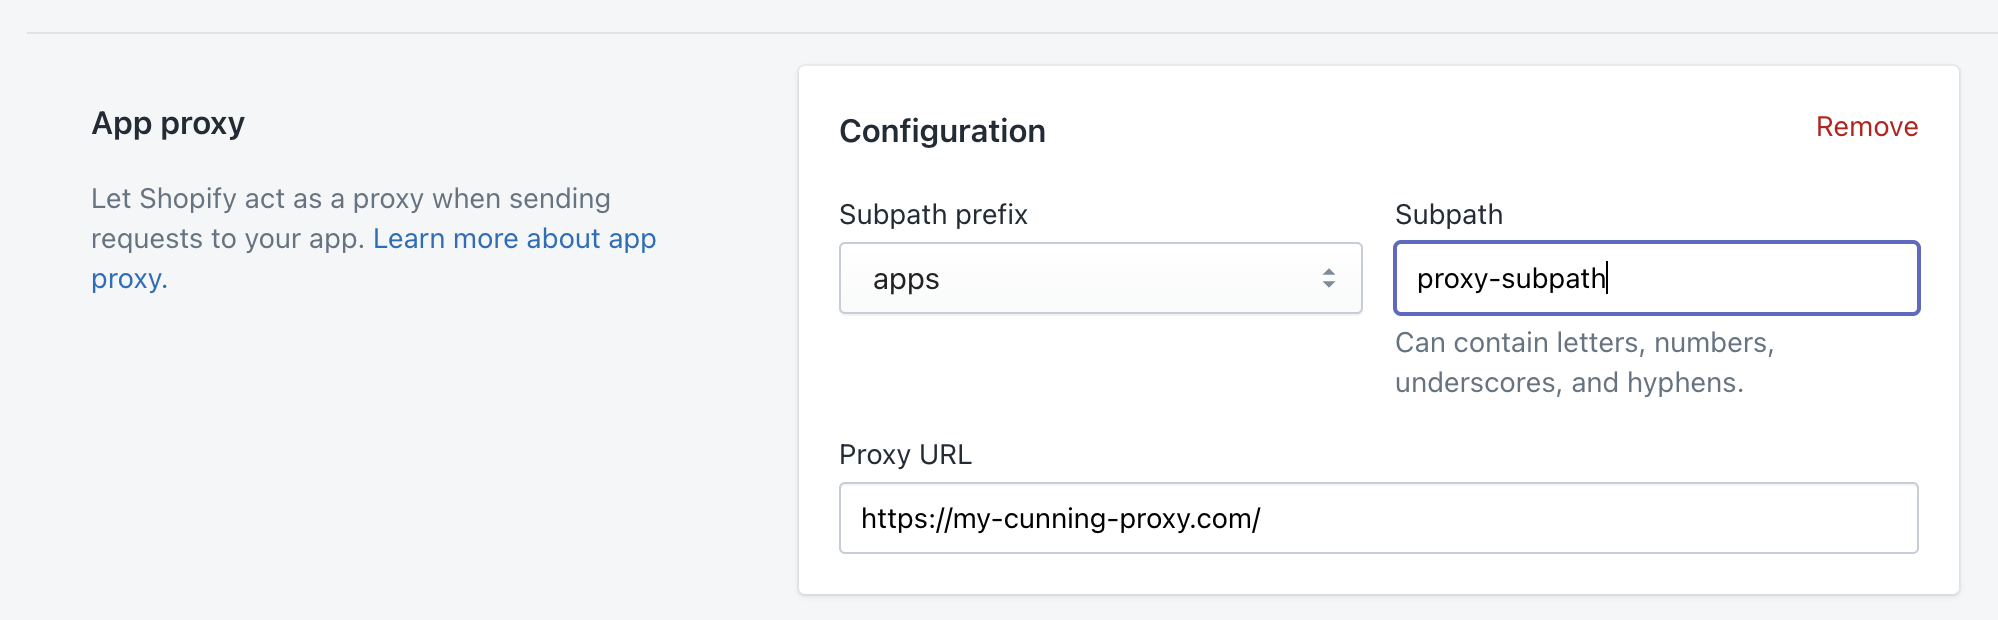Click the Configuration heading
1998x620 pixels.
[x=942, y=131]
